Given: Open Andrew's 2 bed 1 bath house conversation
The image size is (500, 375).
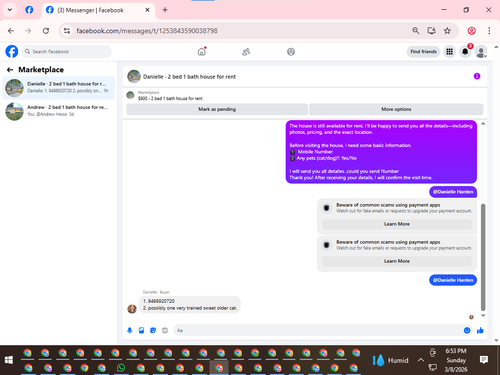Looking at the screenshot, I should [x=59, y=111].
